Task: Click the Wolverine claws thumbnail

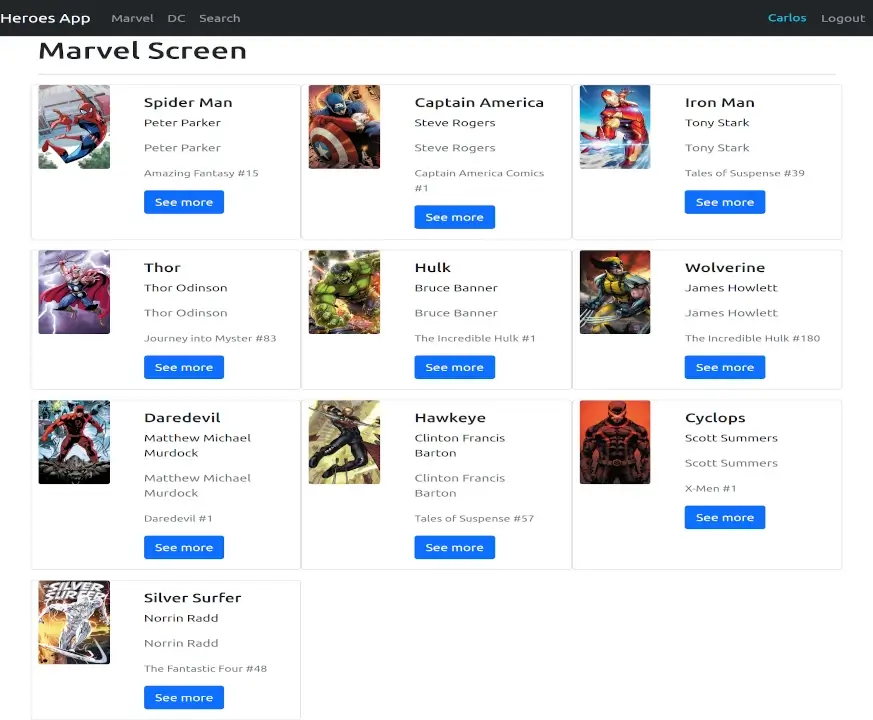Action: coord(615,292)
